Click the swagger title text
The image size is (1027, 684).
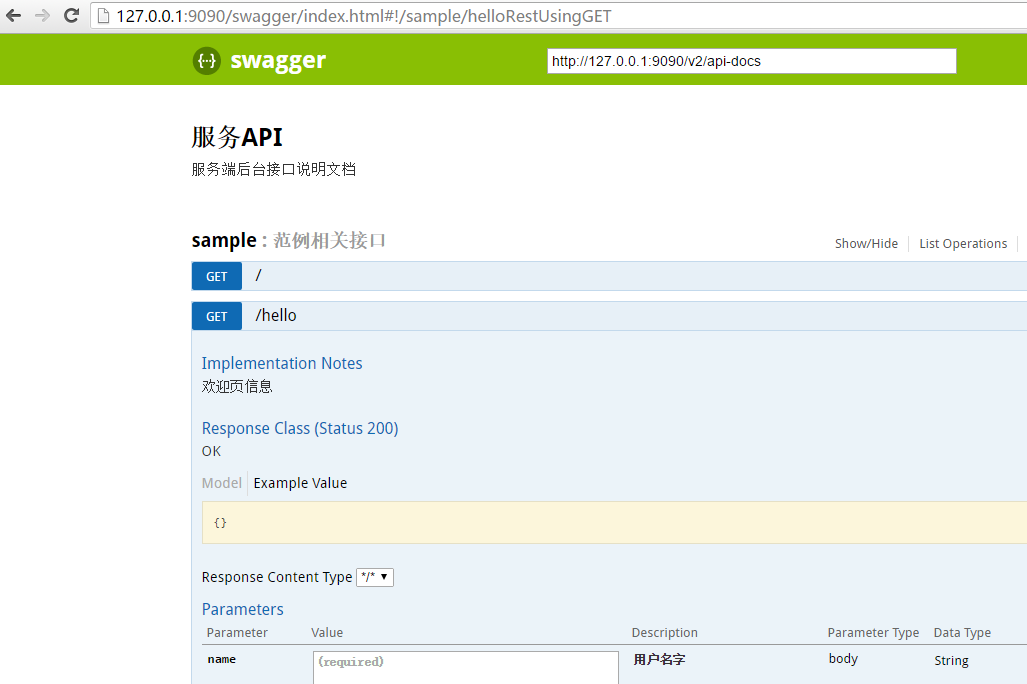(x=278, y=61)
